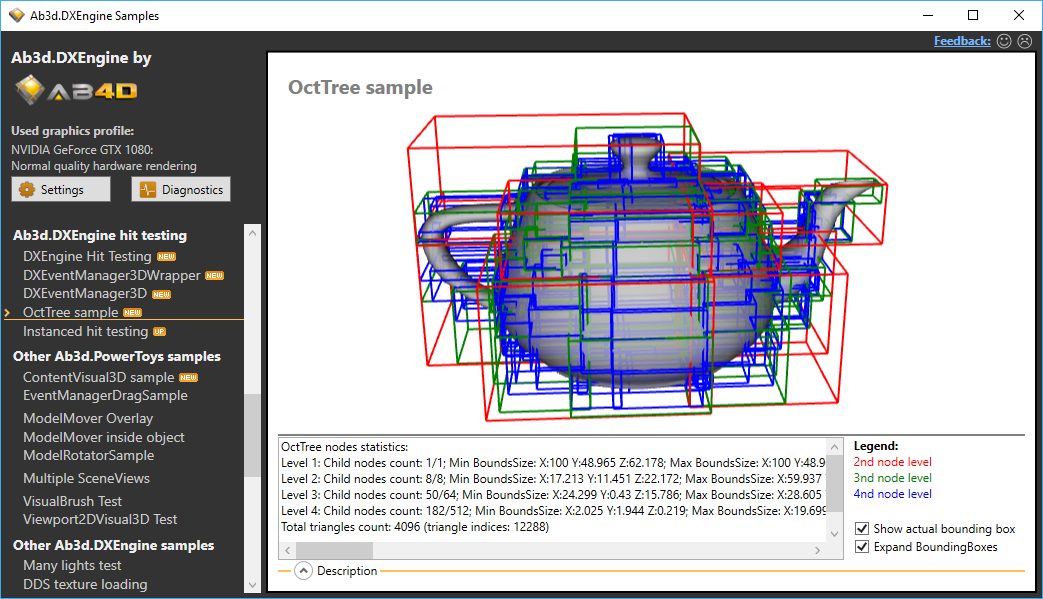Open the Many lights test sample
This screenshot has height=599, width=1043.
click(x=72, y=565)
